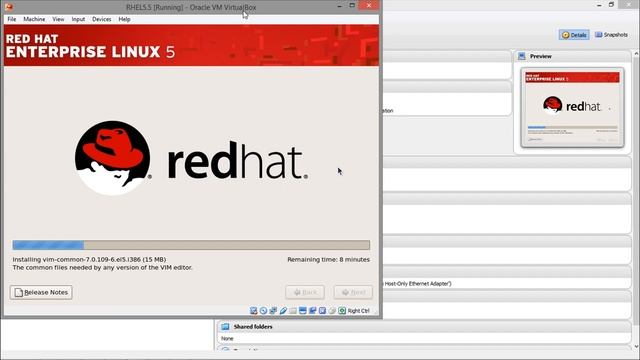
Task: Click 'Installing vim-common-7.0.109-6.el5.i386 (15 MB)' text
Action: tap(89, 259)
